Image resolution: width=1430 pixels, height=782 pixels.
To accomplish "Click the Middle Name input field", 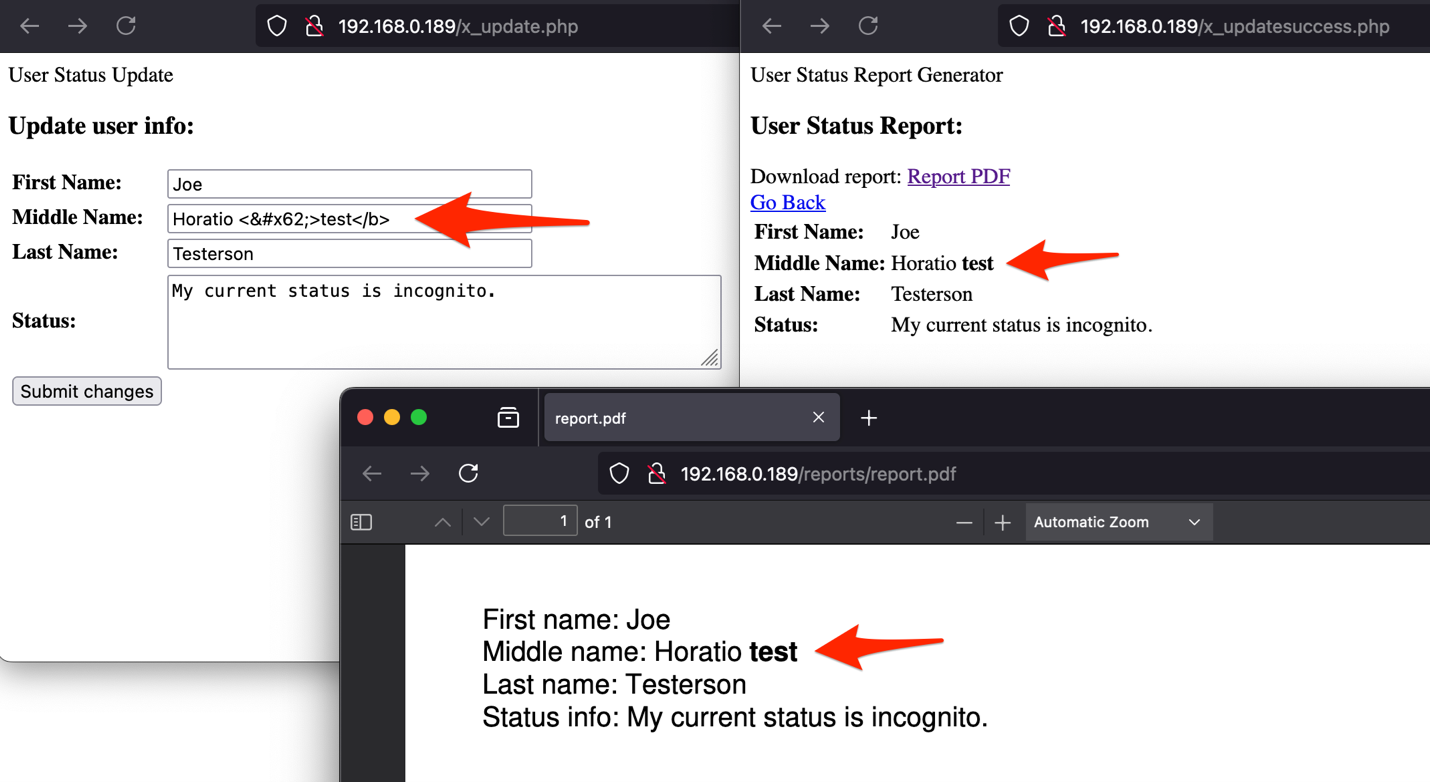I will pyautogui.click(x=349, y=219).
